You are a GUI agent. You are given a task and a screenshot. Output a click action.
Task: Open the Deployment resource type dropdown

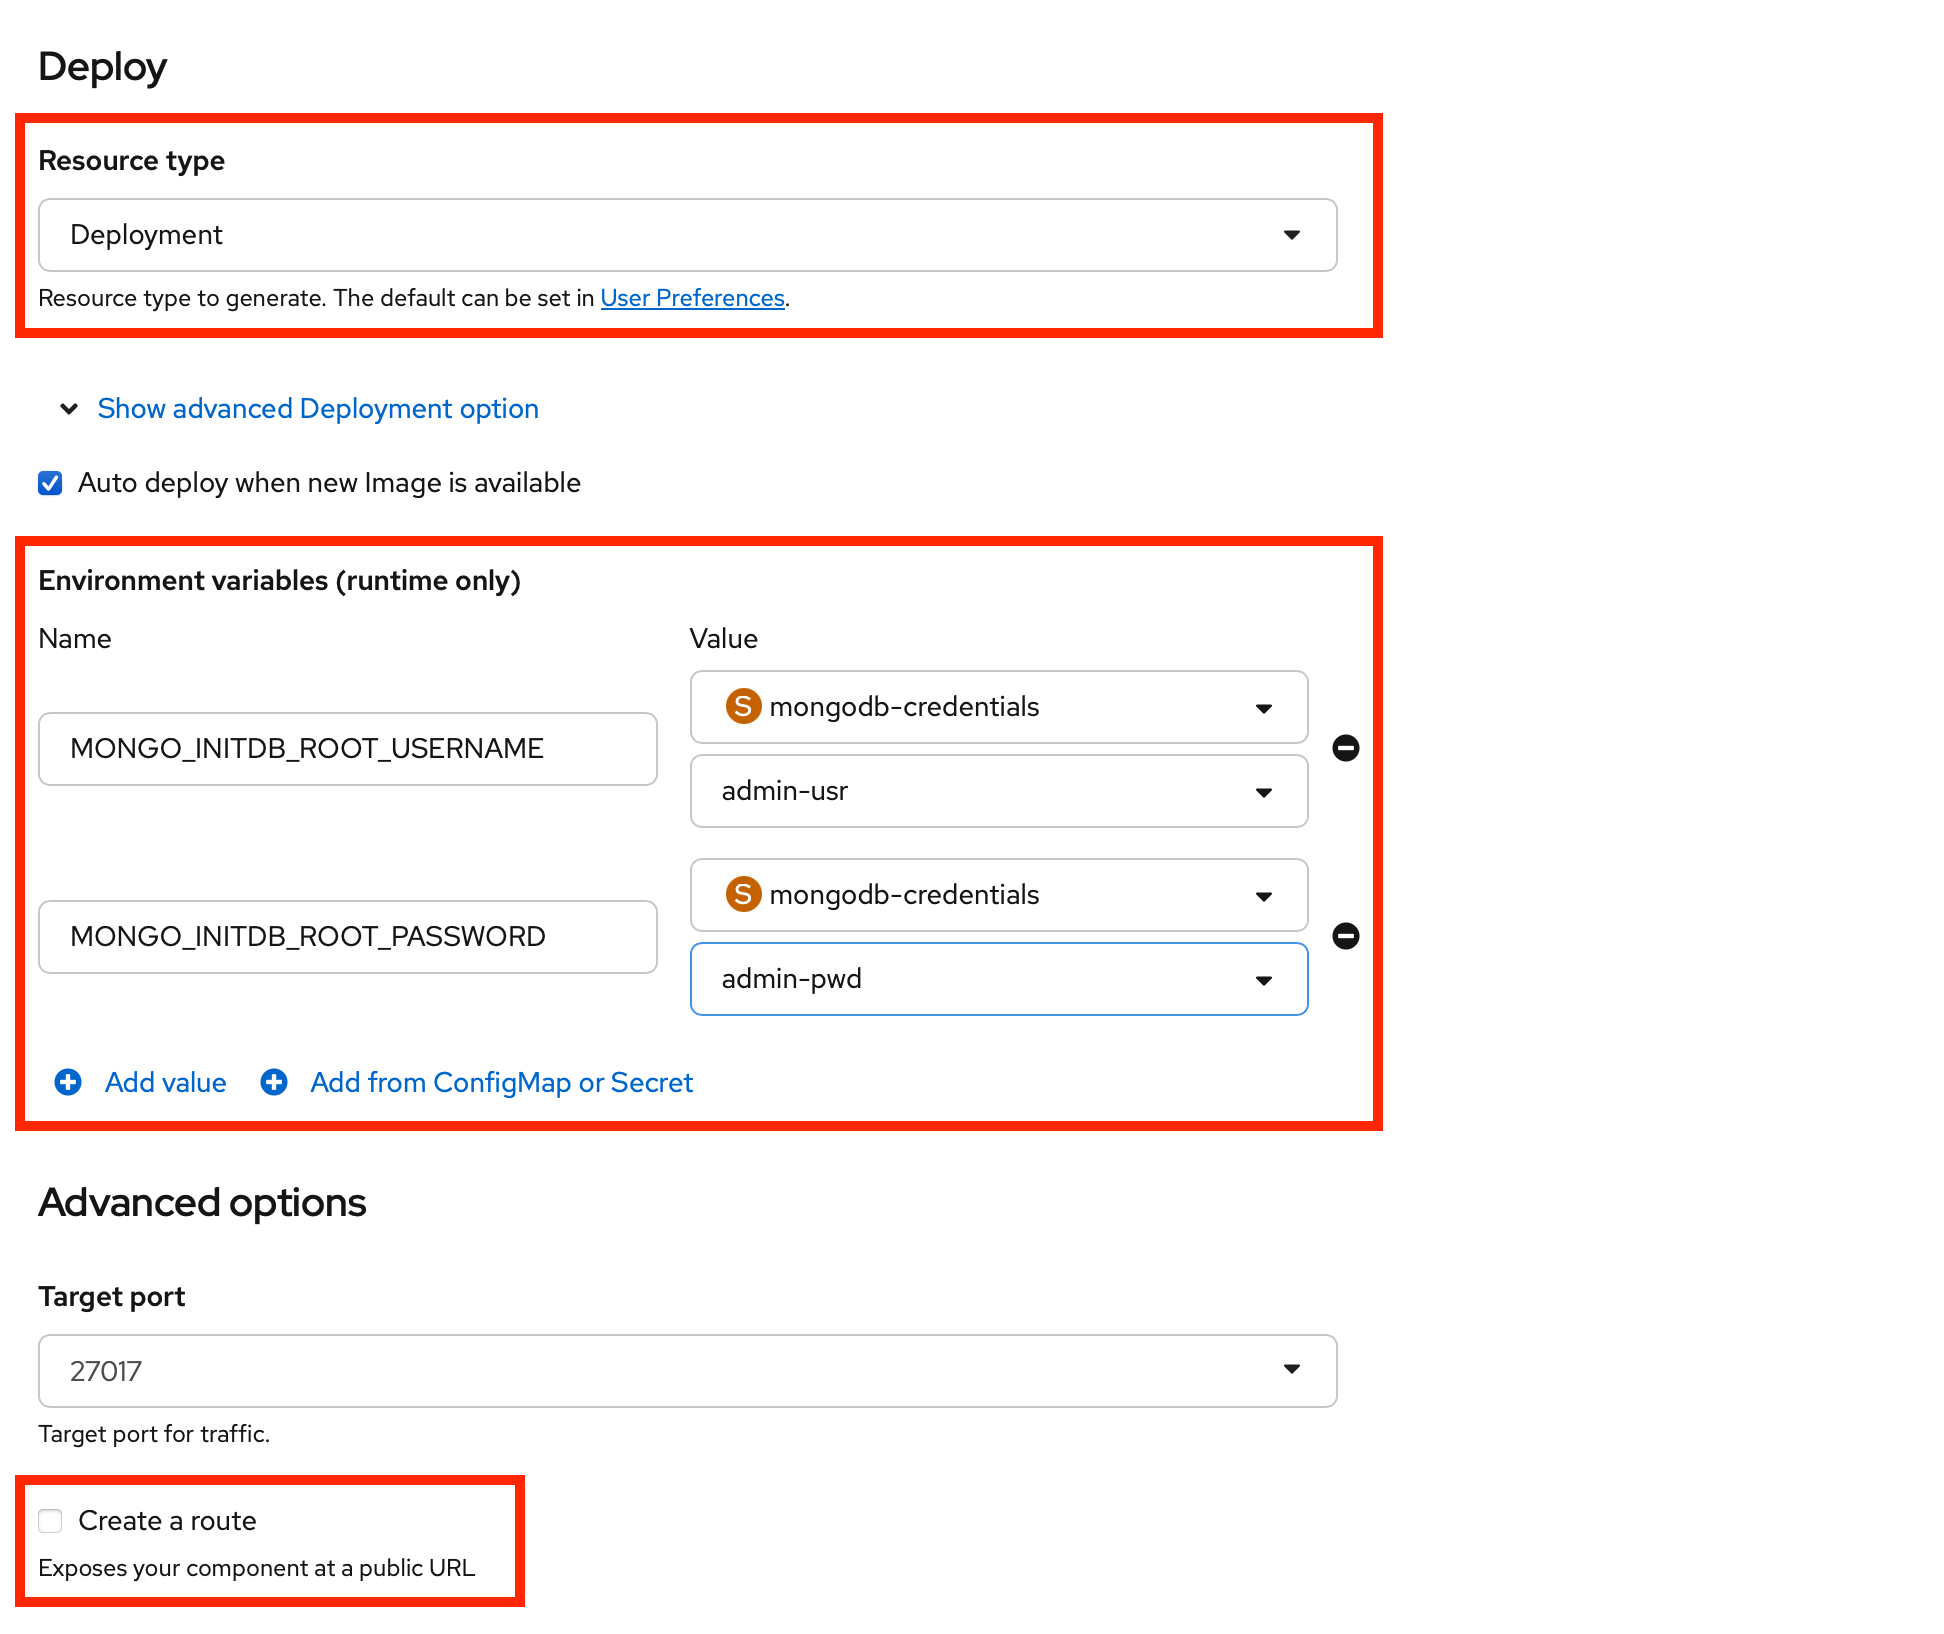click(686, 235)
